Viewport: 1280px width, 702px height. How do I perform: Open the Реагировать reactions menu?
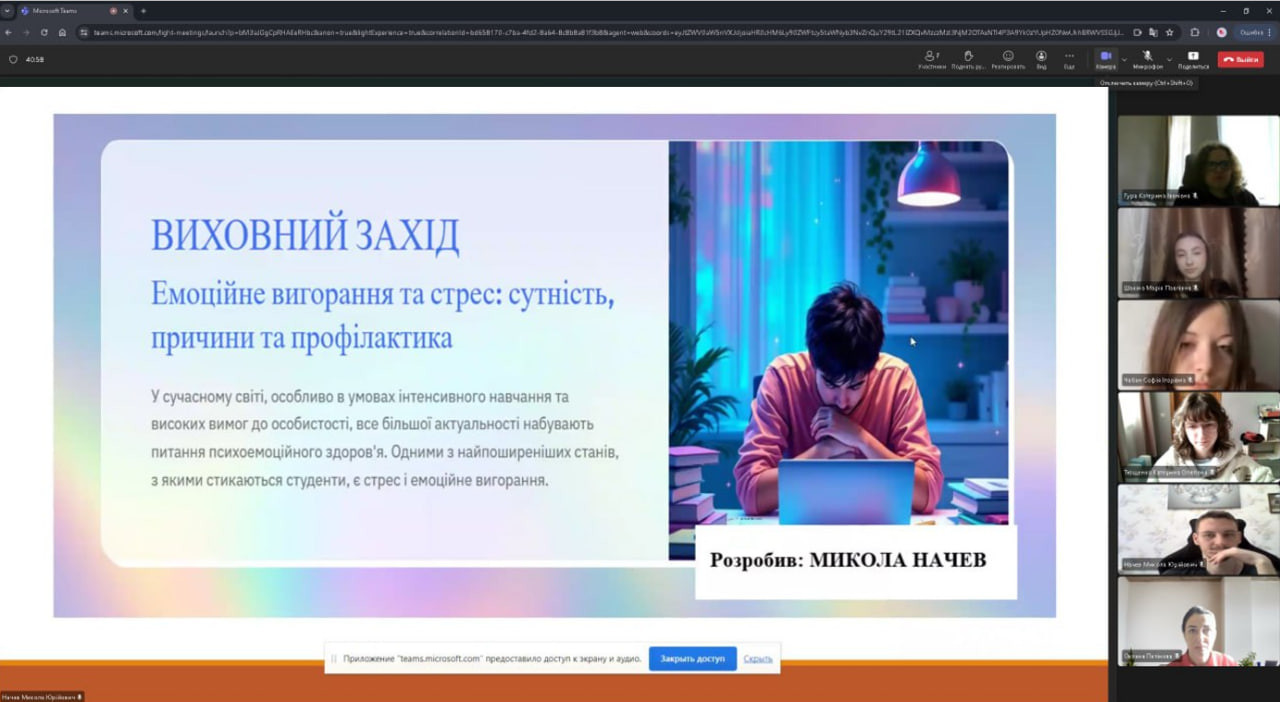tap(1008, 59)
